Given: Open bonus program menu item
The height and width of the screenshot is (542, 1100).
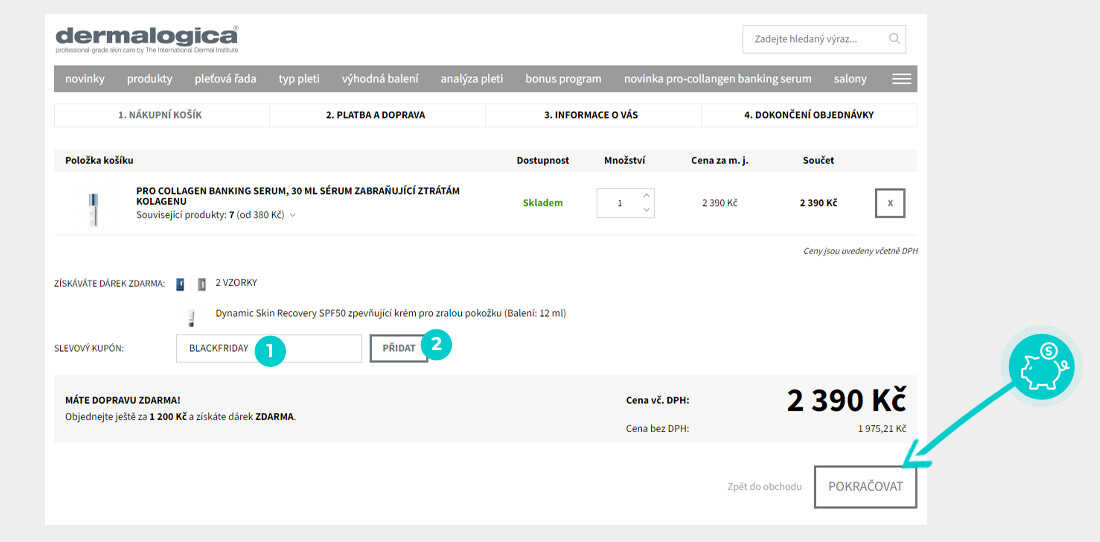Looking at the screenshot, I should [563, 79].
